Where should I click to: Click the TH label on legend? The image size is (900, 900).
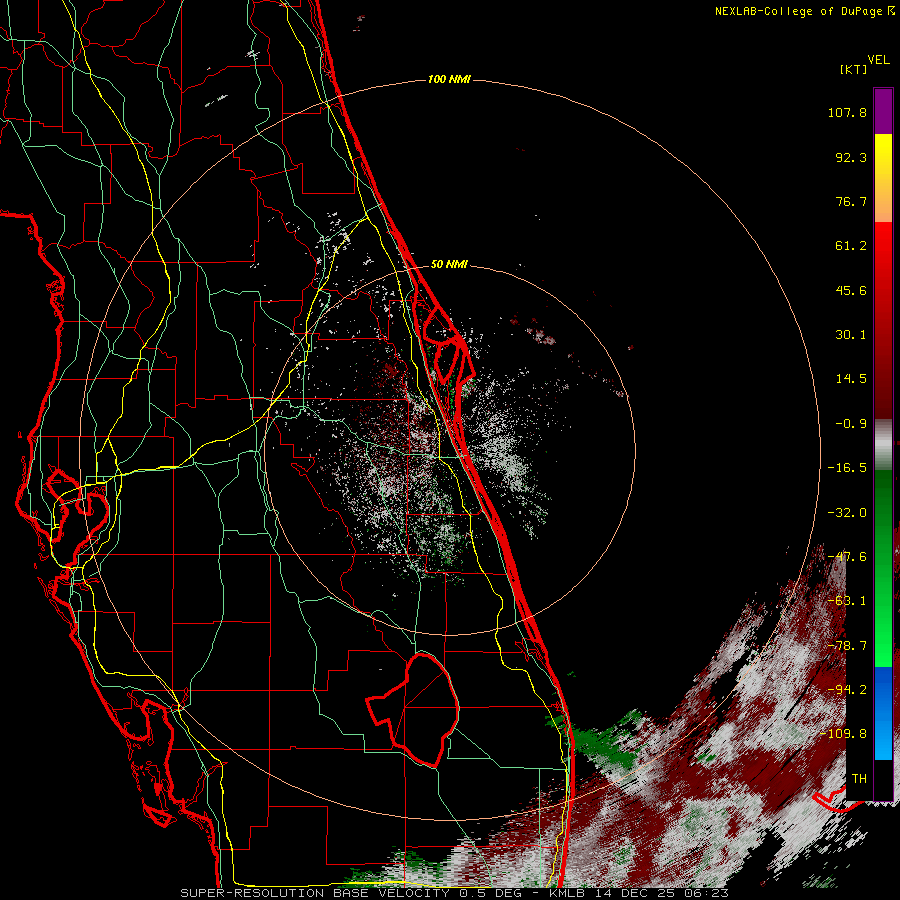tap(859, 779)
